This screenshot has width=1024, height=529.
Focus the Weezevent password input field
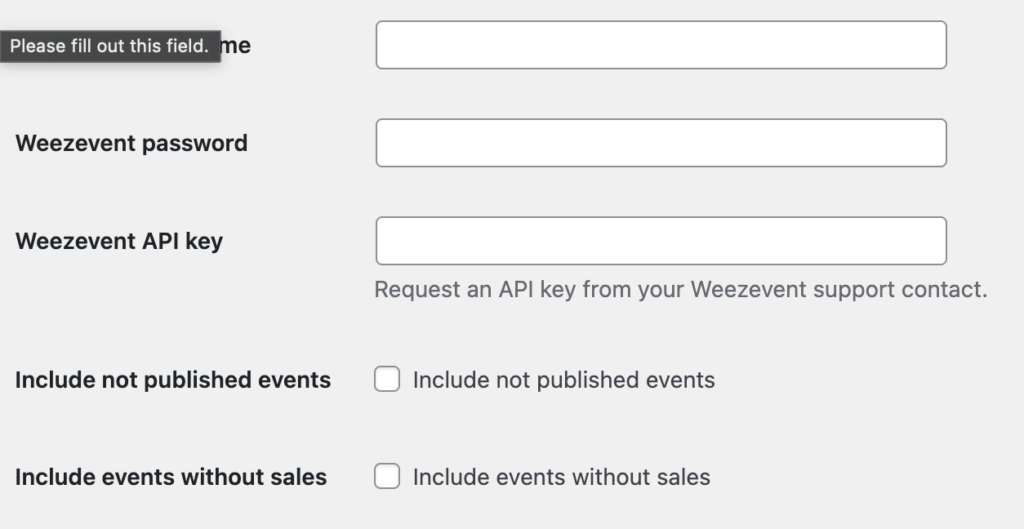pyautogui.click(x=660, y=143)
